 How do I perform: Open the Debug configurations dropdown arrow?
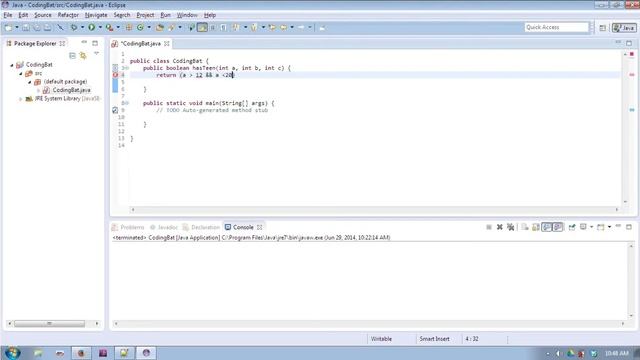pyautogui.click(x=82, y=27)
